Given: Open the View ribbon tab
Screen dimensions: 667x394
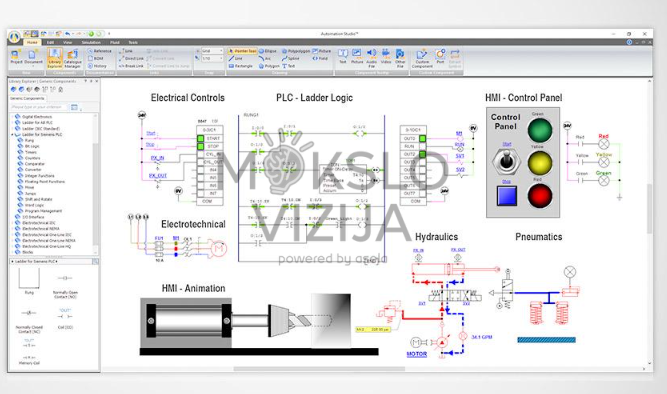Looking at the screenshot, I should pyautogui.click(x=67, y=43).
